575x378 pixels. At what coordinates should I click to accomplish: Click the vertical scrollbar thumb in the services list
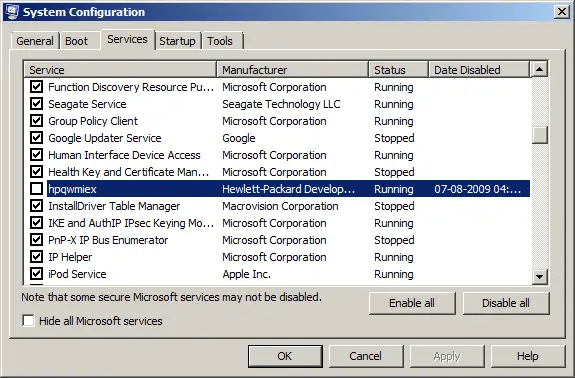539,135
